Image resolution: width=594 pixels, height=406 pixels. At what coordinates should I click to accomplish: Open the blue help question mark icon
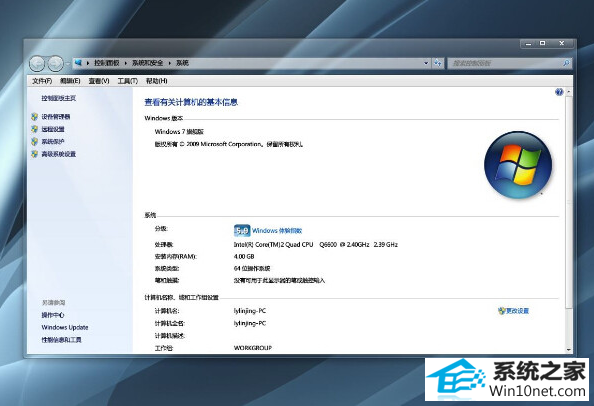pyautogui.click(x=559, y=92)
